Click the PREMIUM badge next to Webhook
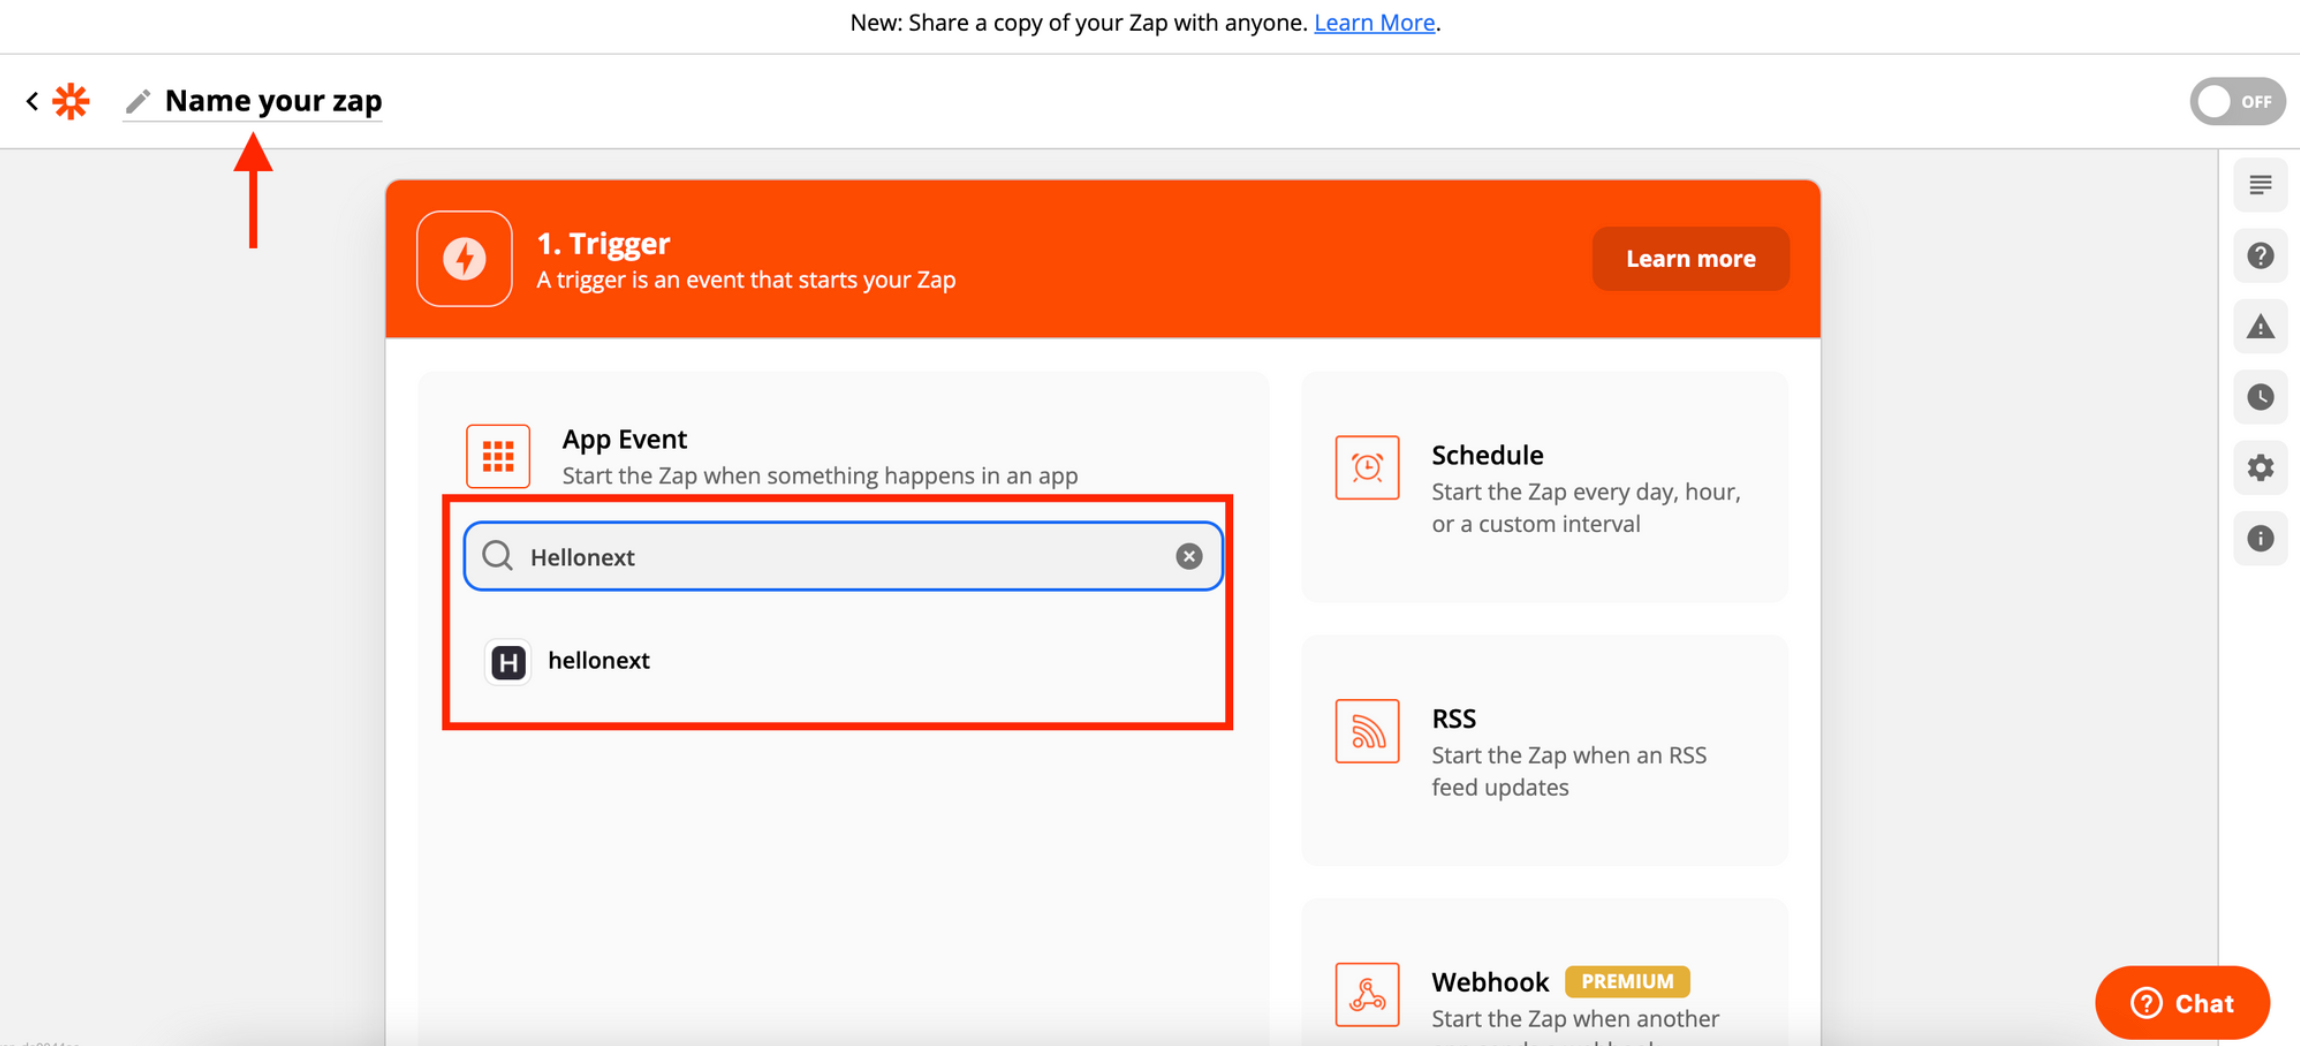The image size is (2300, 1046). (x=1627, y=981)
